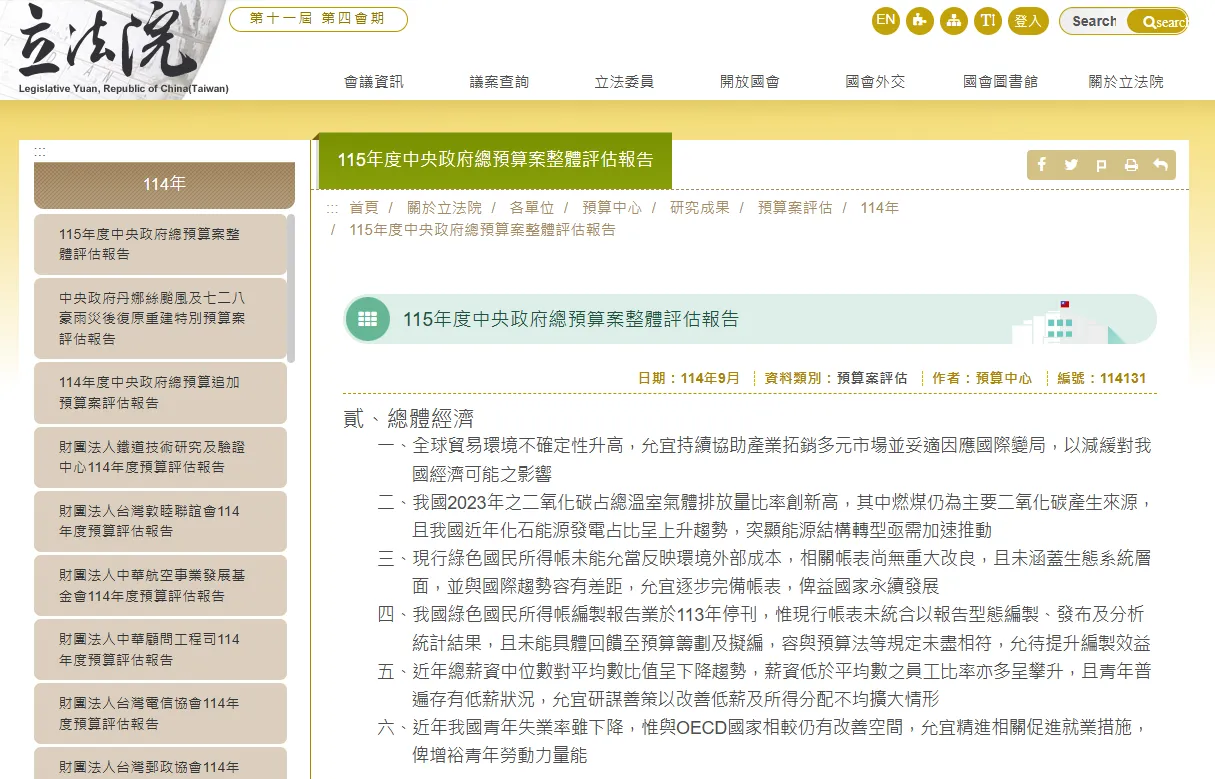Click breadcrumb link 114年
1215x779 pixels.
click(879, 208)
